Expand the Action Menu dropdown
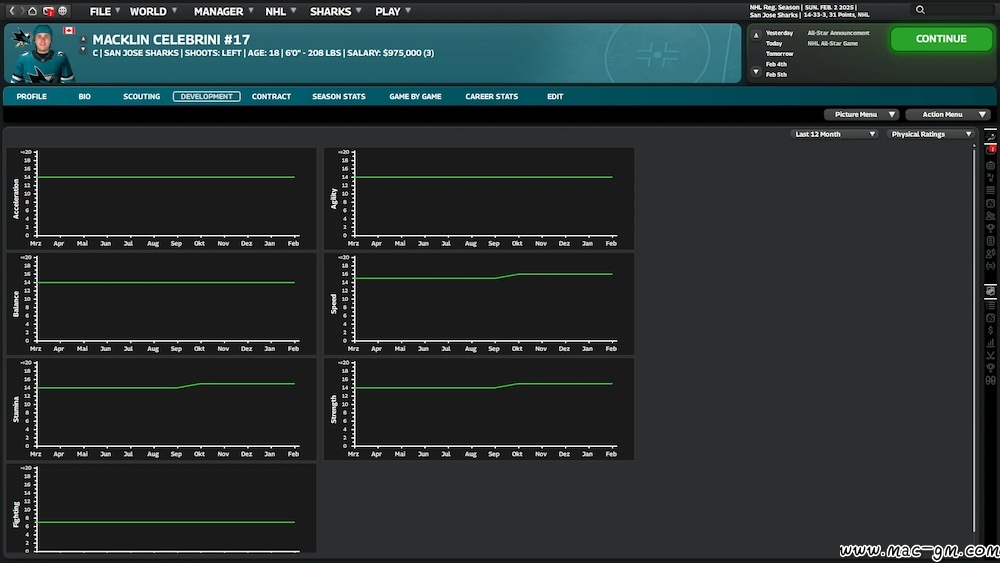The height and width of the screenshot is (563, 1000). click(x=948, y=114)
